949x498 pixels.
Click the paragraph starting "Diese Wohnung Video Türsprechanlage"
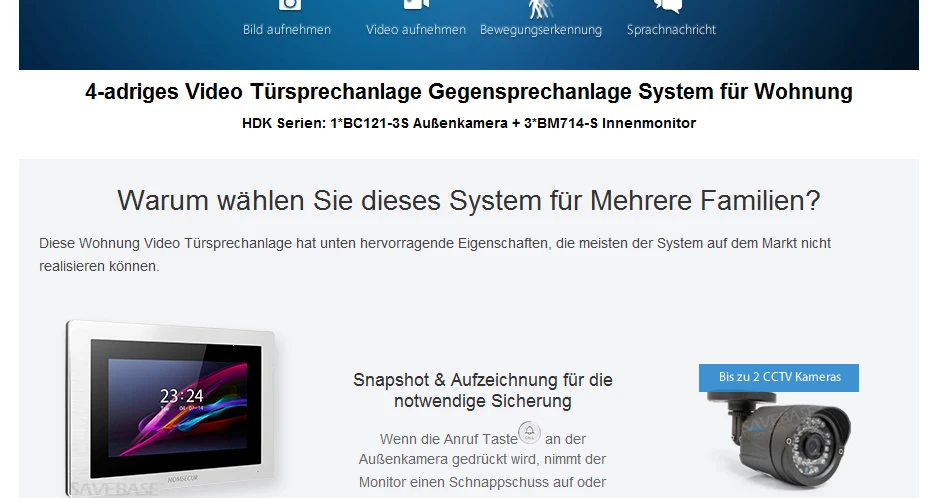pyautogui.click(x=435, y=255)
